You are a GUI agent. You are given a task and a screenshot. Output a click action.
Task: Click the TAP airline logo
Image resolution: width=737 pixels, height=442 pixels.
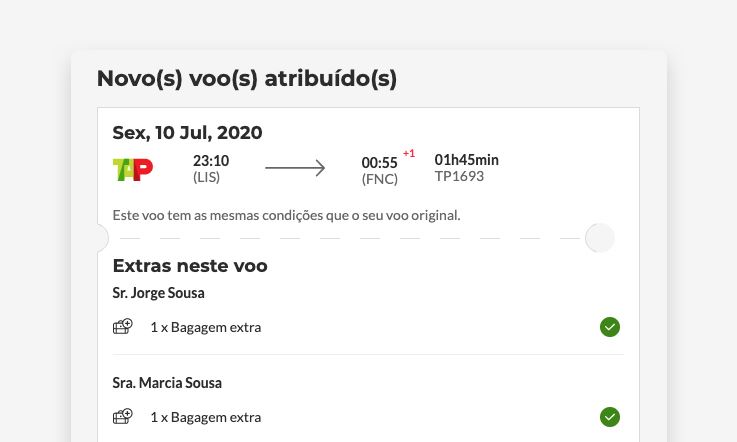[x=133, y=169]
